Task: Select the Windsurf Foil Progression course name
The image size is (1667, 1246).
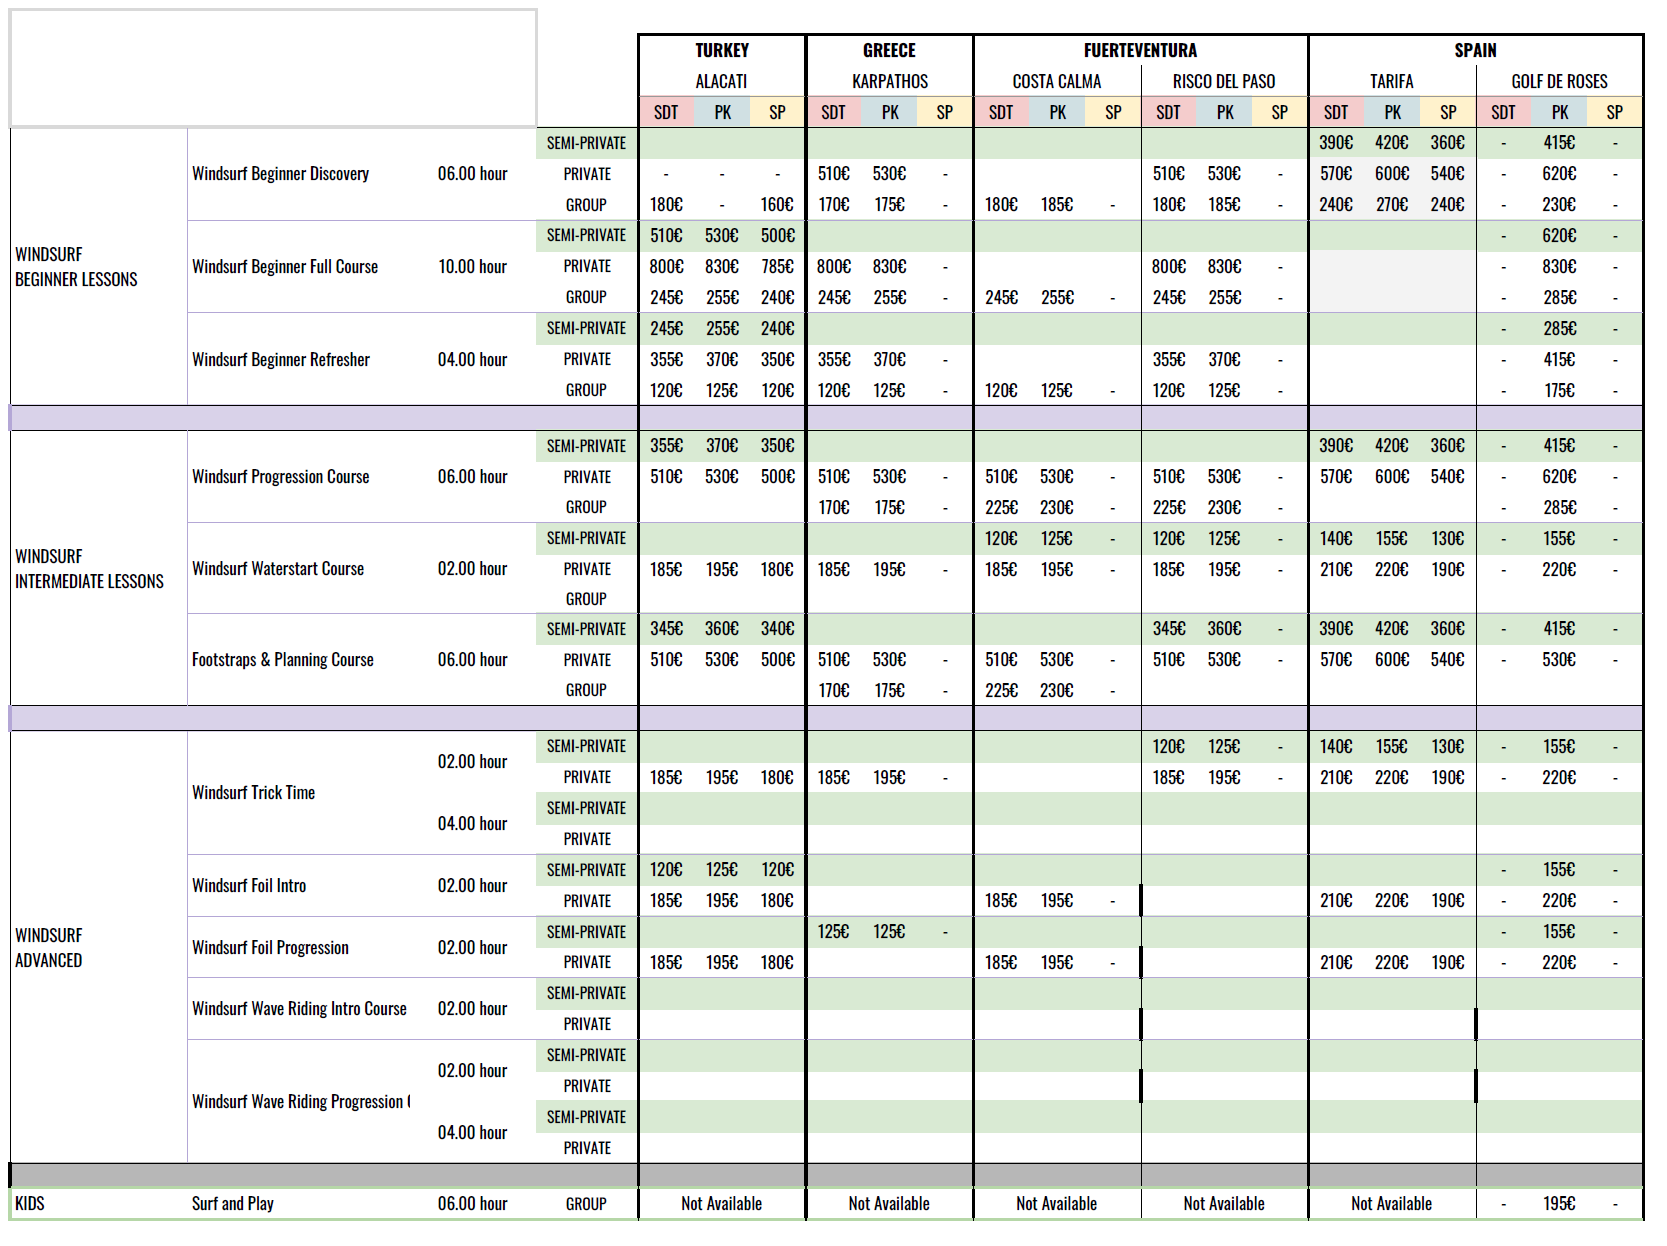Action: (x=270, y=948)
